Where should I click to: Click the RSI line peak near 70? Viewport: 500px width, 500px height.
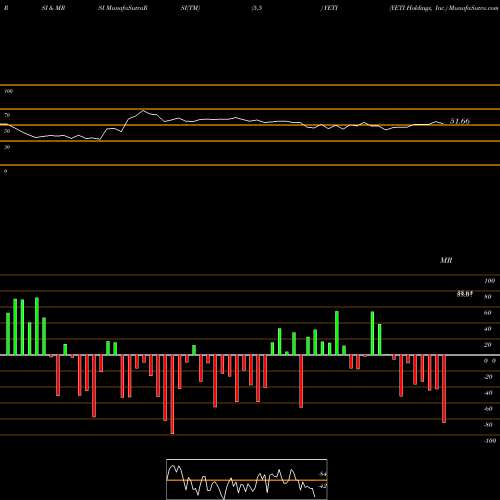coord(144,110)
